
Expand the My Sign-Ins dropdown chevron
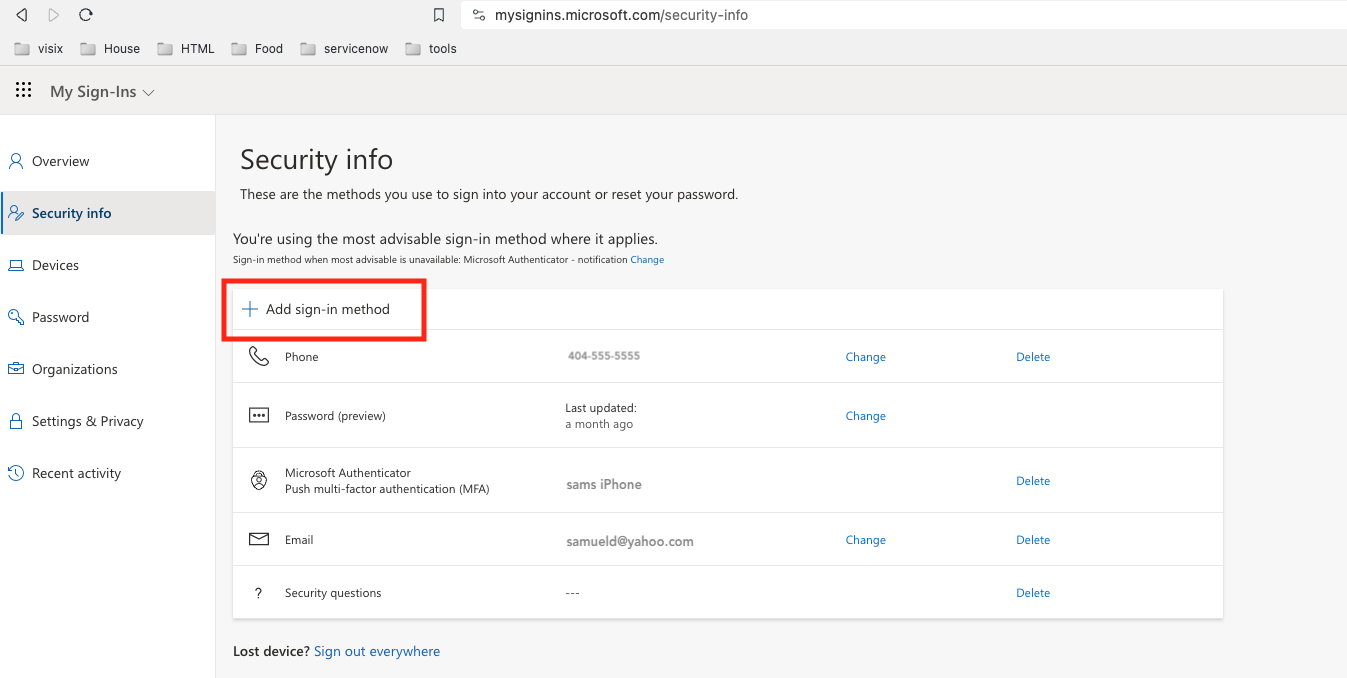149,92
